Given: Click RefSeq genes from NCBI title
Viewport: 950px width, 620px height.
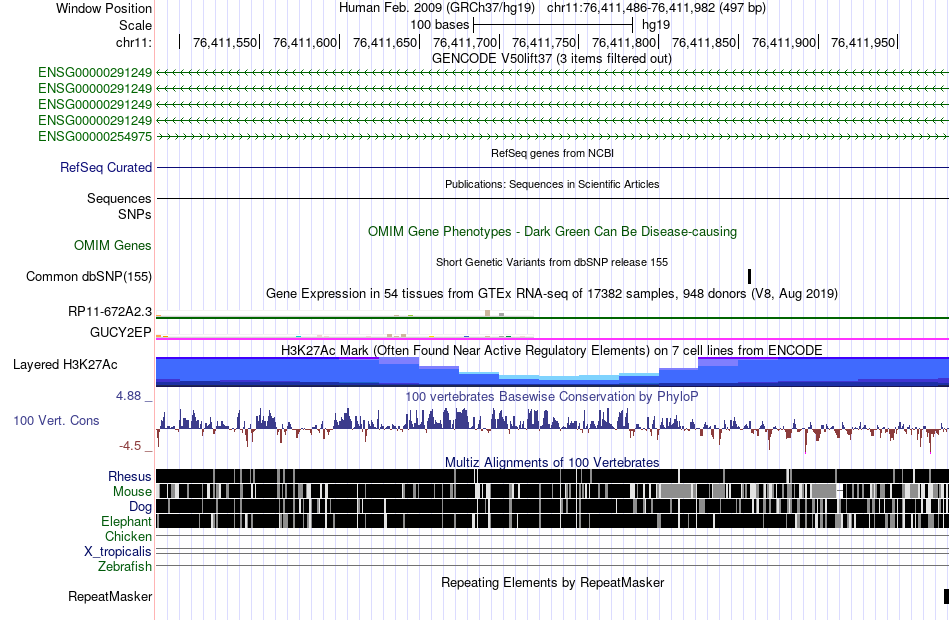Looking at the screenshot, I should click(552, 153).
